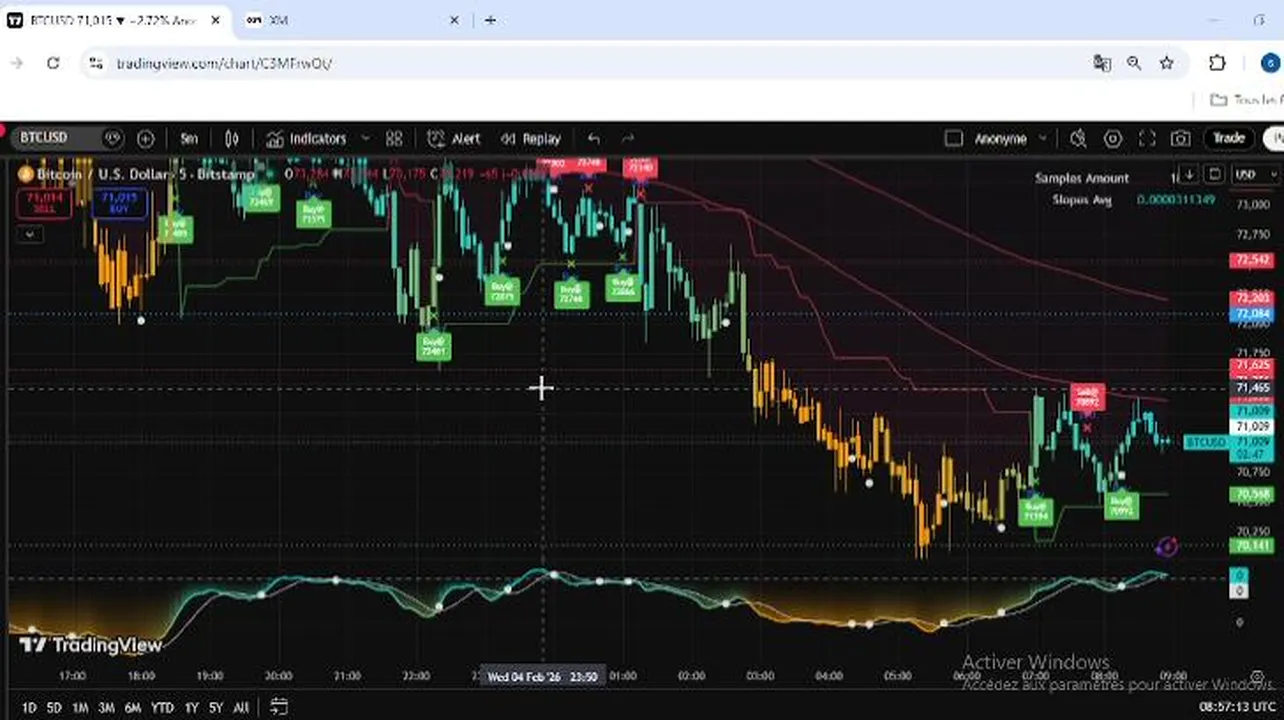Open the go-to-date calendar icon
1284x720 pixels.
tap(279, 707)
